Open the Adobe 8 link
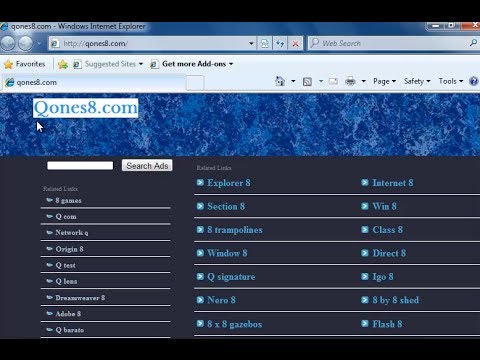 pyautogui.click(x=68, y=314)
